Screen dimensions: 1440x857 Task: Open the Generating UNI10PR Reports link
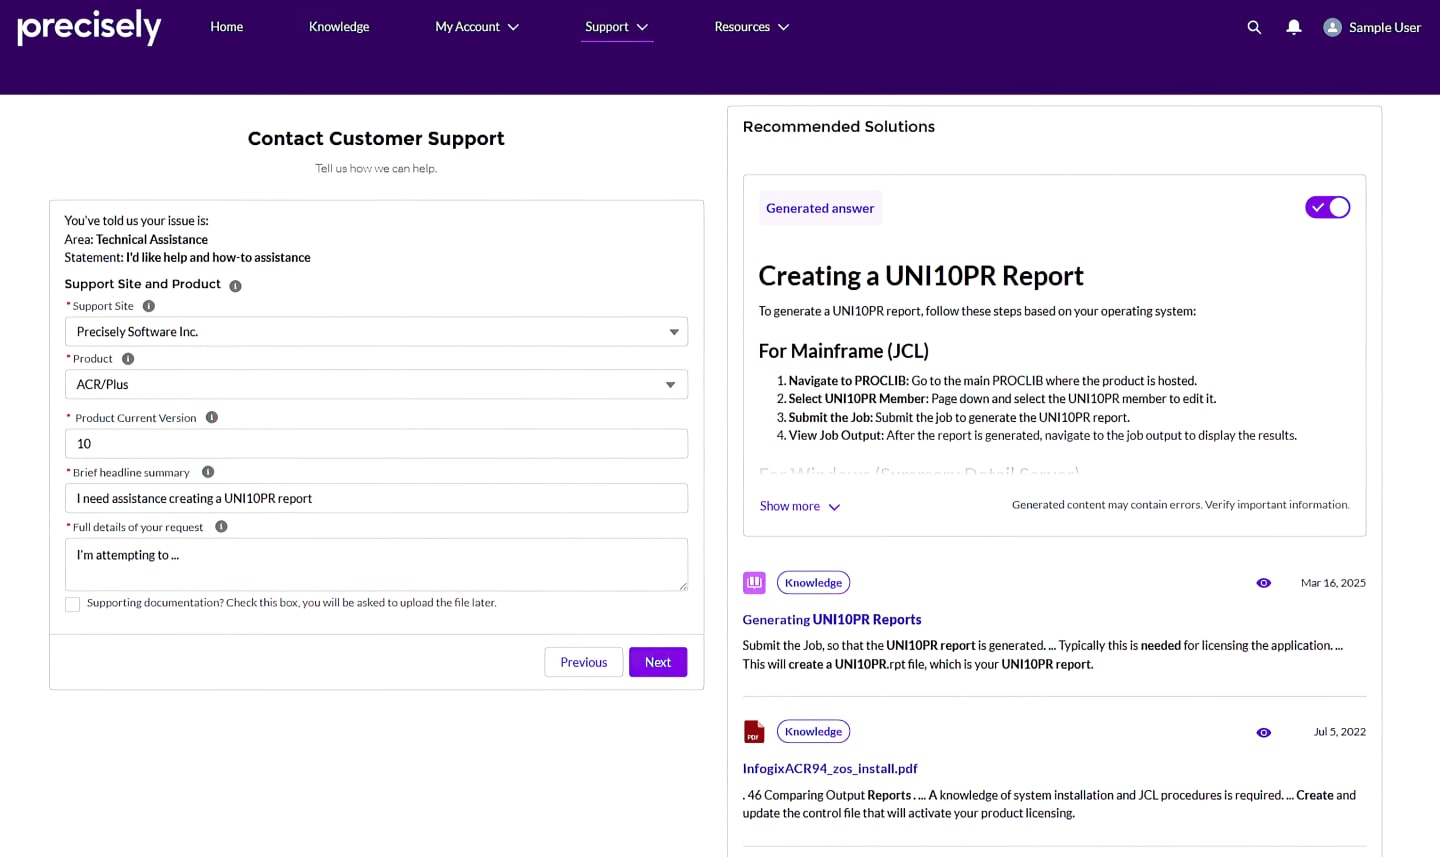831,620
